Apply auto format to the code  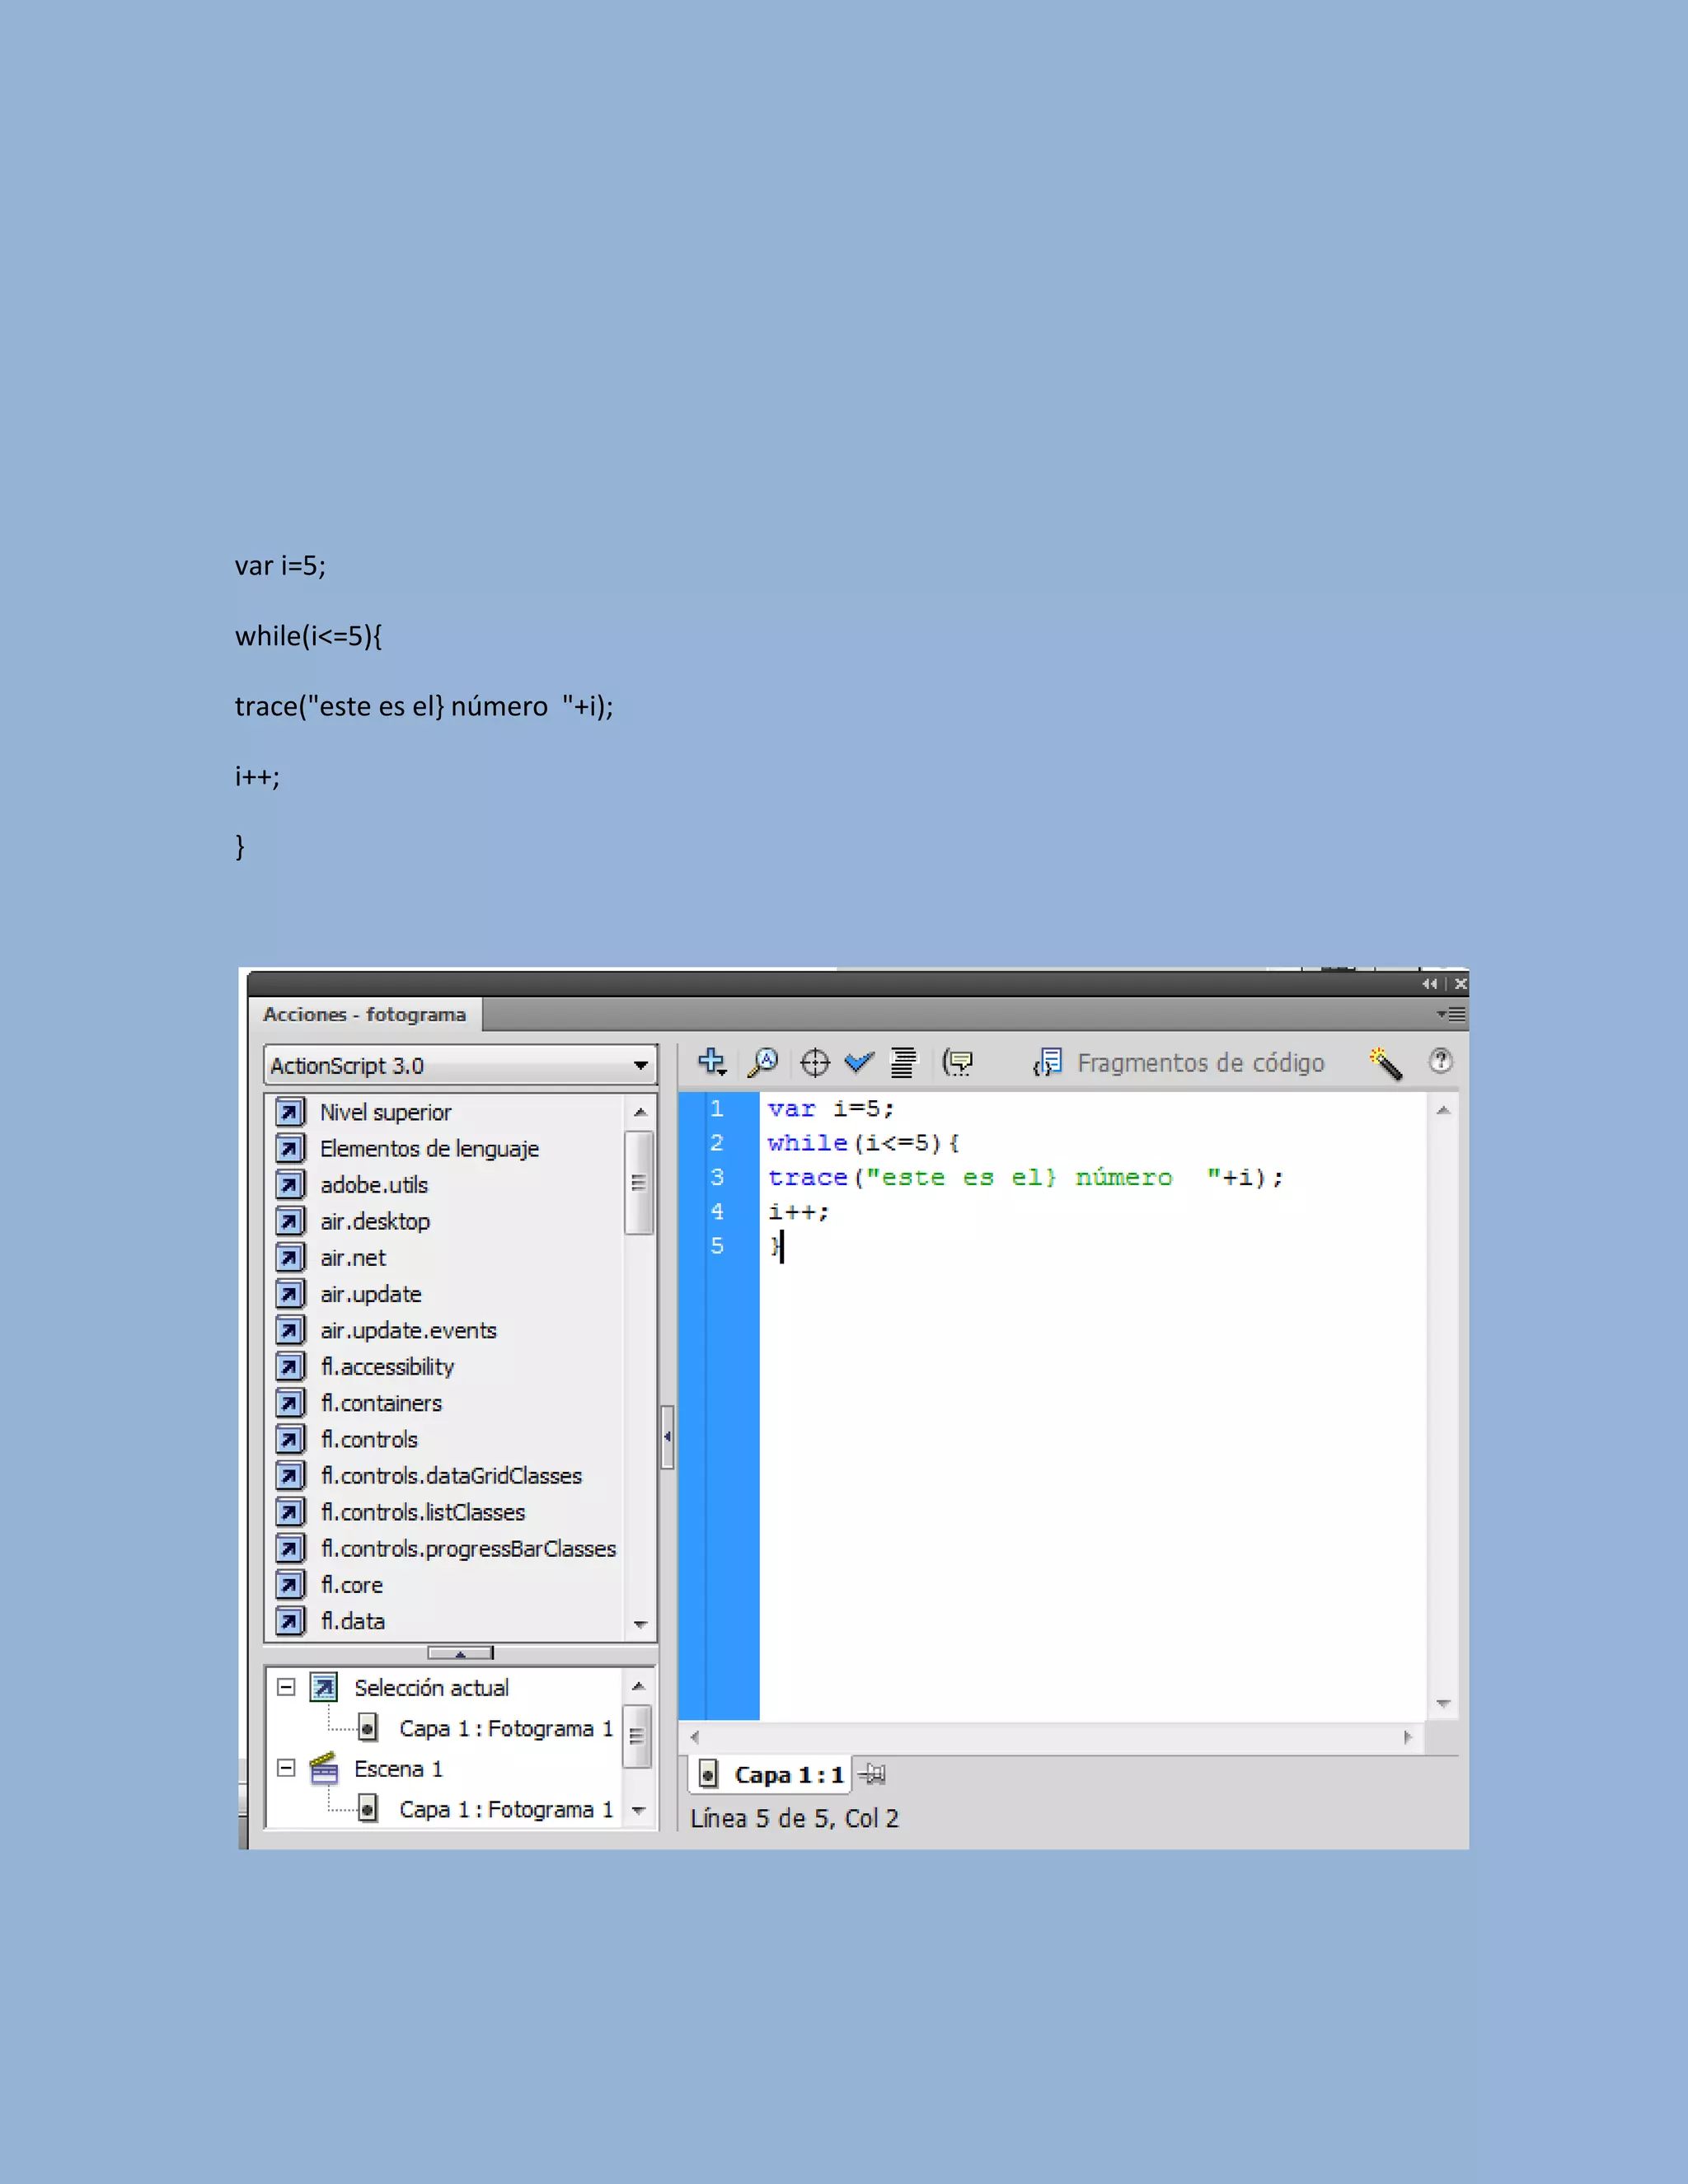pyautogui.click(x=903, y=1063)
